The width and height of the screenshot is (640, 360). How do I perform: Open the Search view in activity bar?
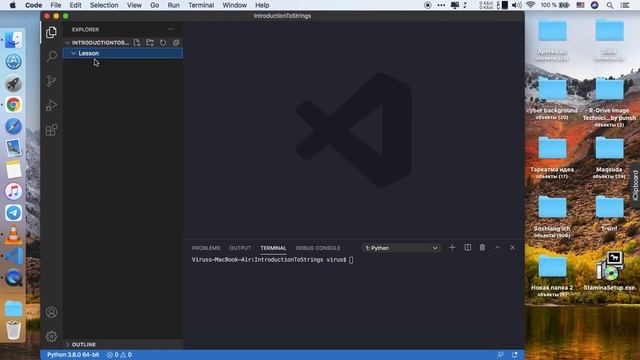pyautogui.click(x=51, y=56)
